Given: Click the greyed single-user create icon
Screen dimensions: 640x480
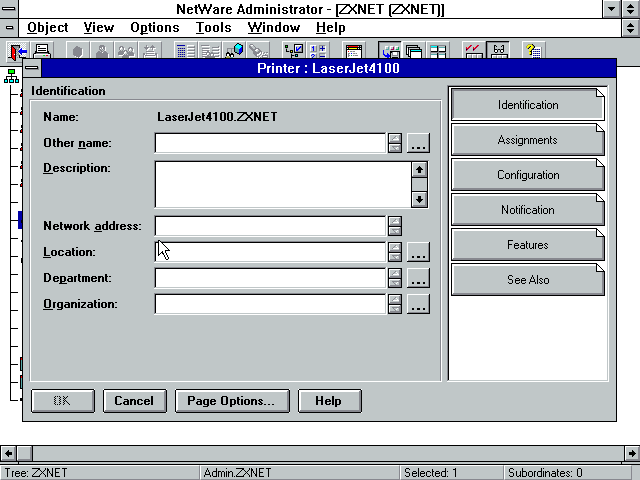Looking at the screenshot, I should pyautogui.click(x=102, y=51).
